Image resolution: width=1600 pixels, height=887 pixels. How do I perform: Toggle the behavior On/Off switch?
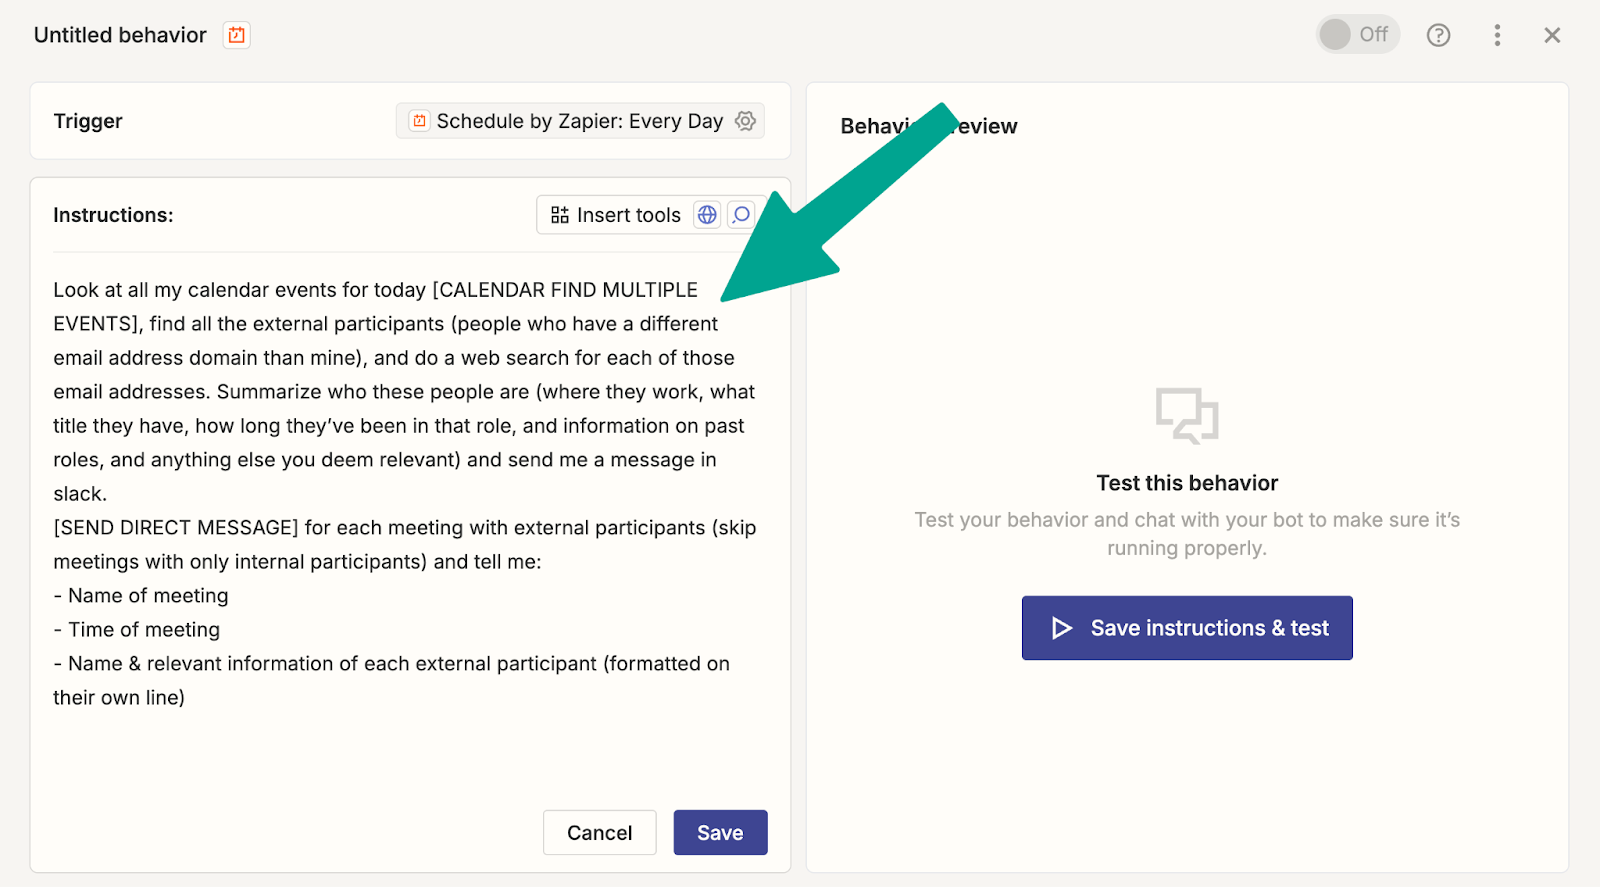(x=1357, y=35)
